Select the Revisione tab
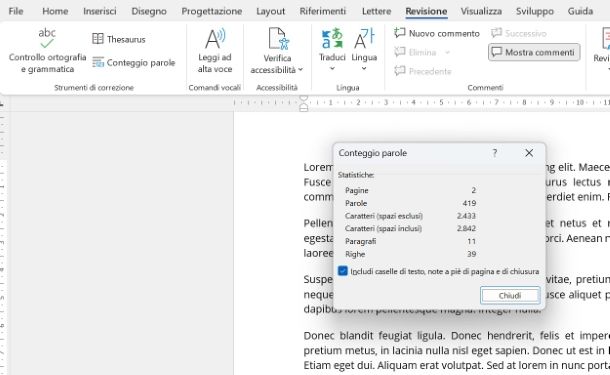This screenshot has height=375, width=610. click(x=426, y=11)
